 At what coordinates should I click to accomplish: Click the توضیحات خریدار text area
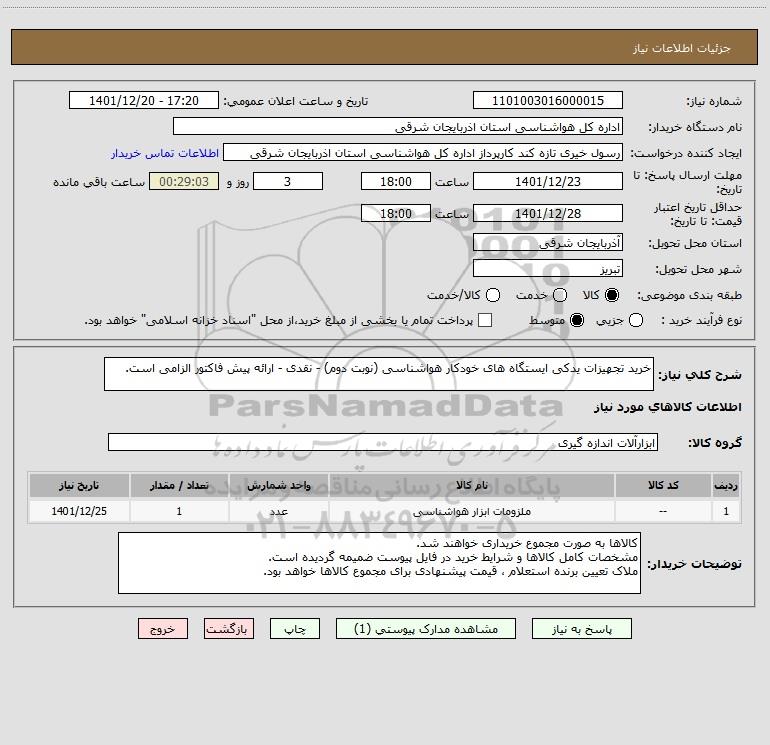point(379,563)
